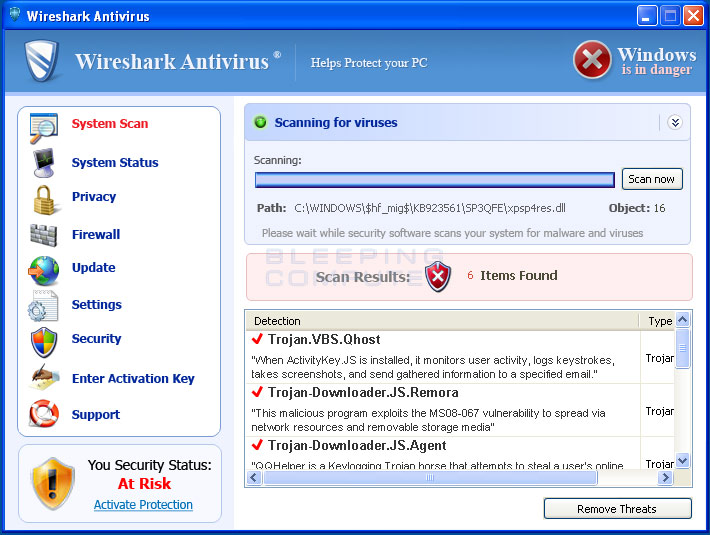
Task: Click the title bar application icon
Action: (15, 14)
